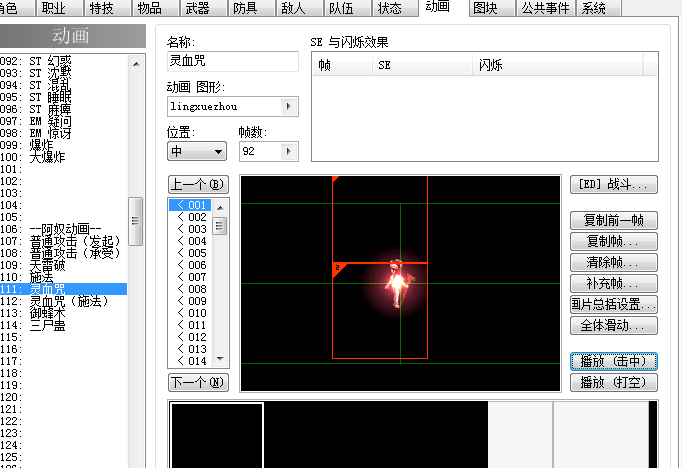Click the 补充帧... button
This screenshot has height=468, width=682.
click(x=614, y=284)
